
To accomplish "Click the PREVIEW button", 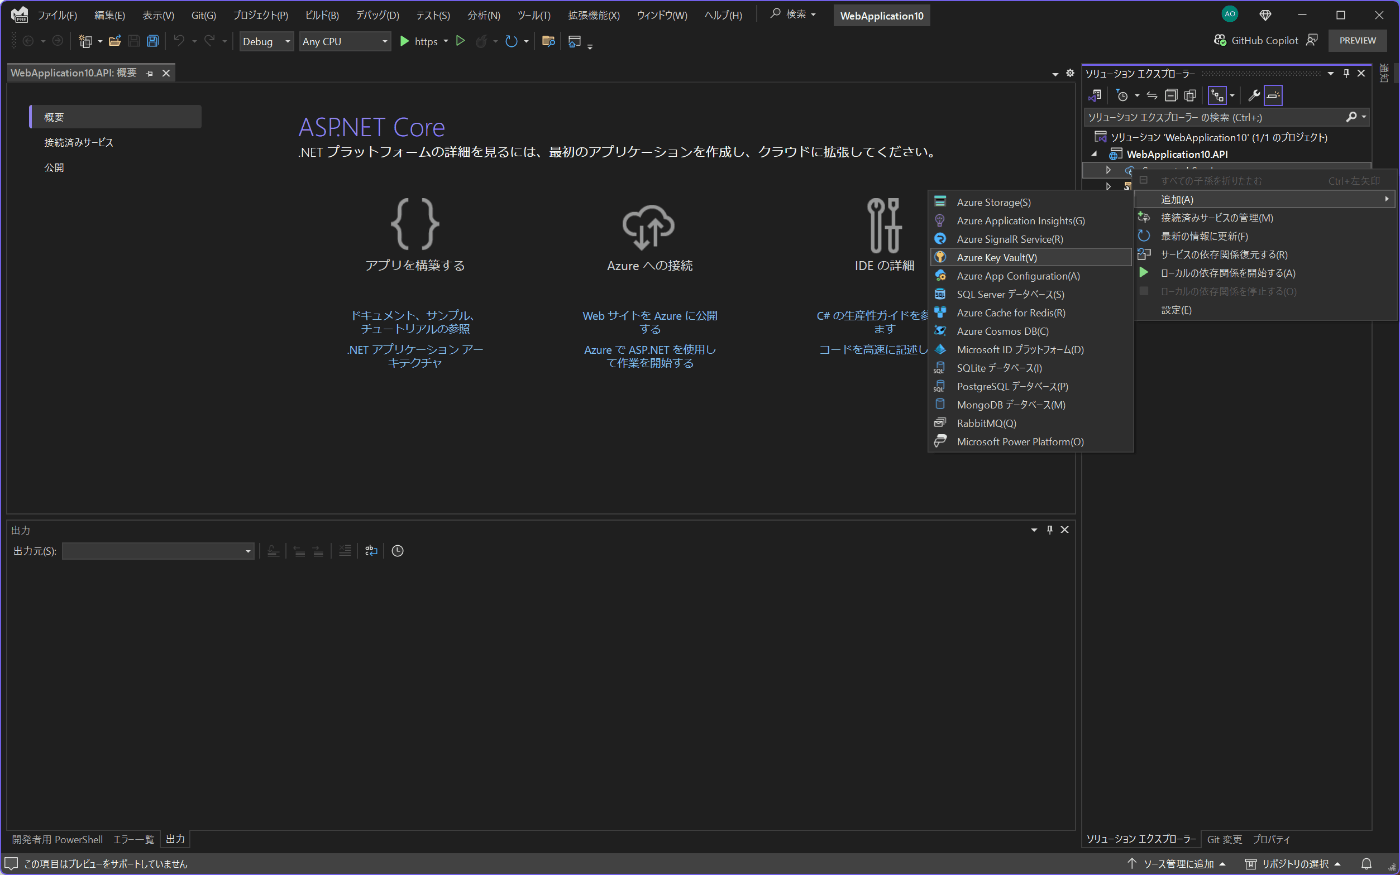I will tap(1357, 40).
